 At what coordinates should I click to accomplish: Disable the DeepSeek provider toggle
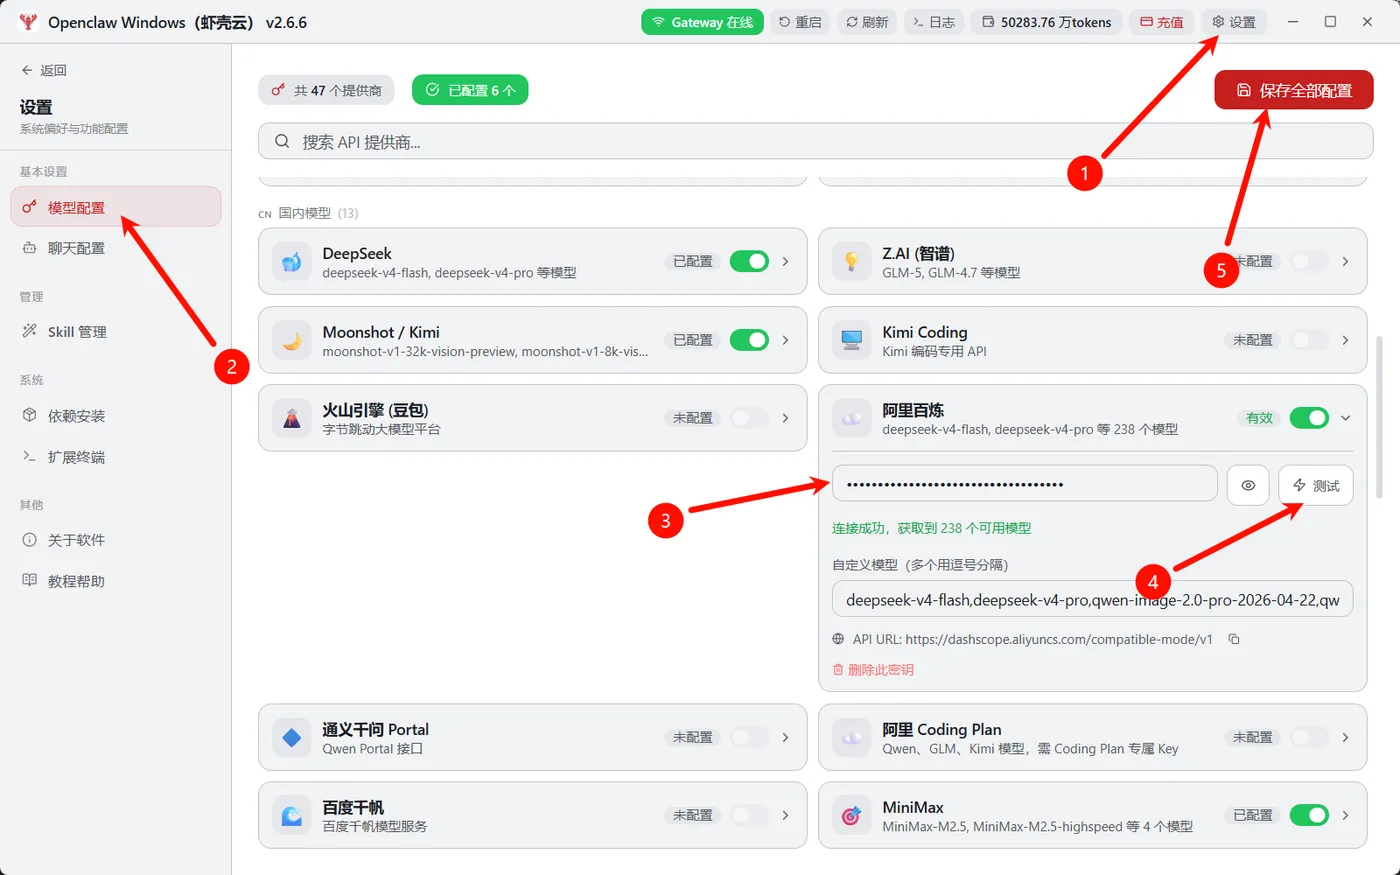tap(749, 261)
